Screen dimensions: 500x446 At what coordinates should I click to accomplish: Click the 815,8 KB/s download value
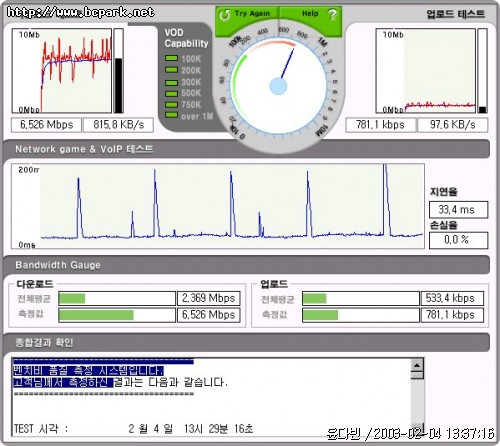[118, 125]
